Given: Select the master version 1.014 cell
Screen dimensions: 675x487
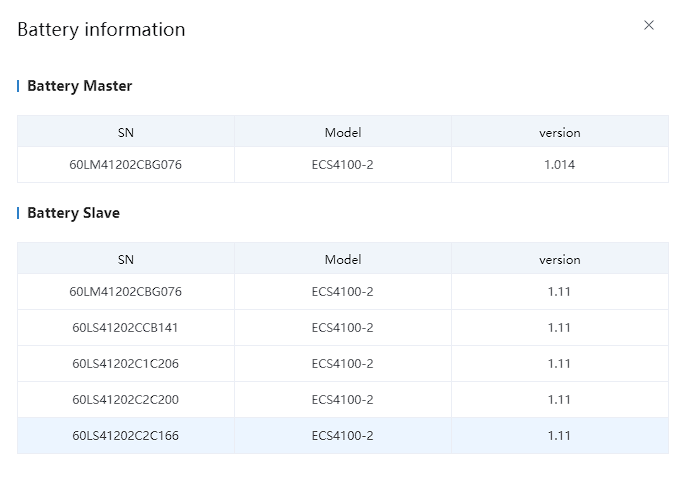Looking at the screenshot, I should (559, 164).
